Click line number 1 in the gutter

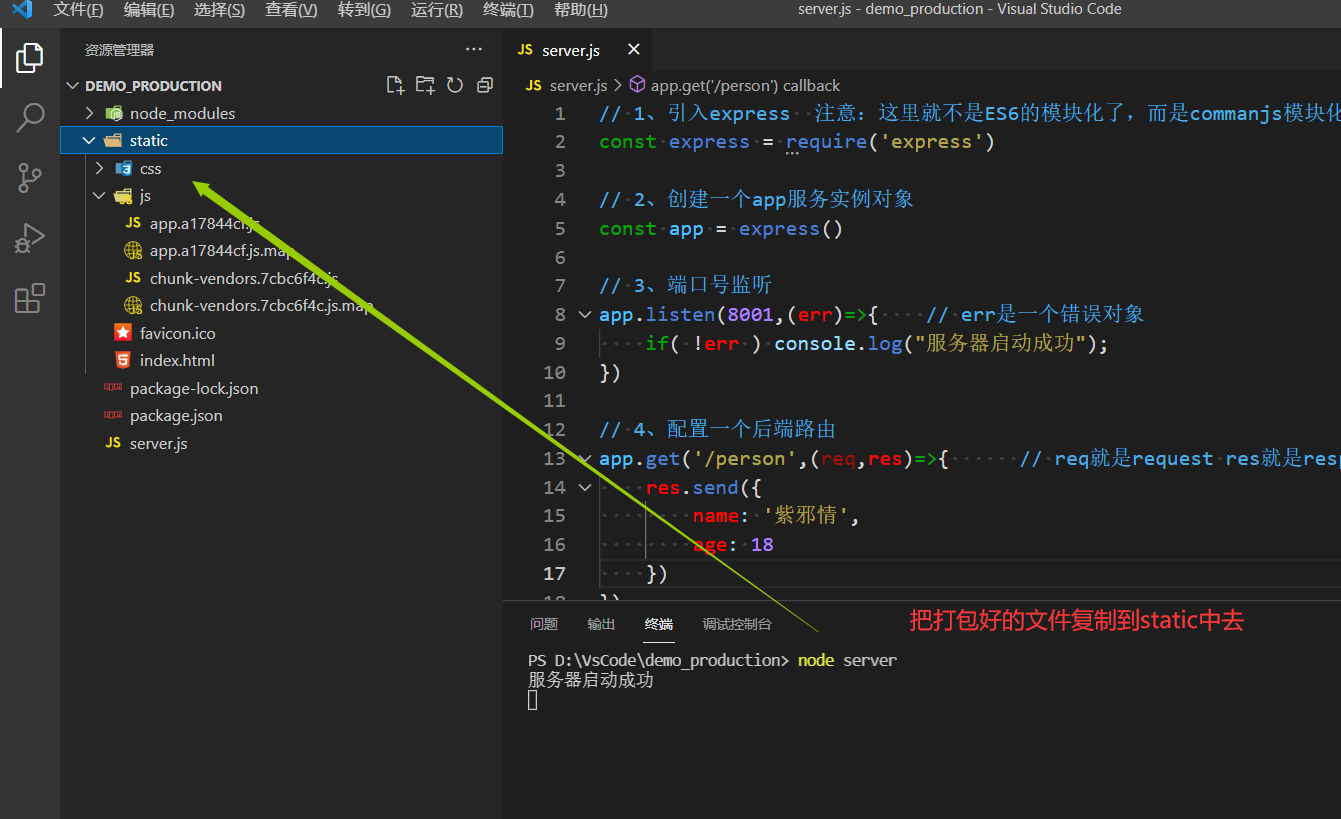(x=560, y=113)
